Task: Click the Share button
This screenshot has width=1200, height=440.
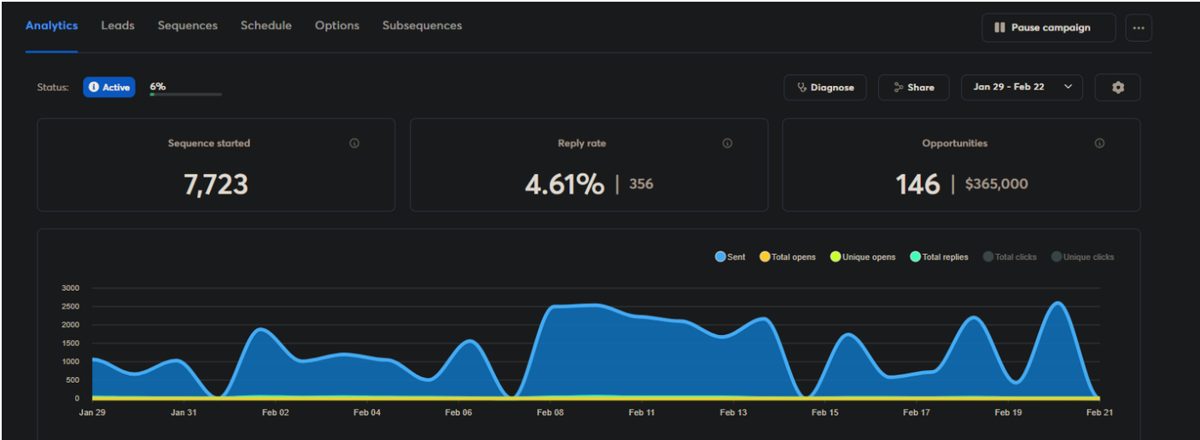Action: (x=914, y=87)
